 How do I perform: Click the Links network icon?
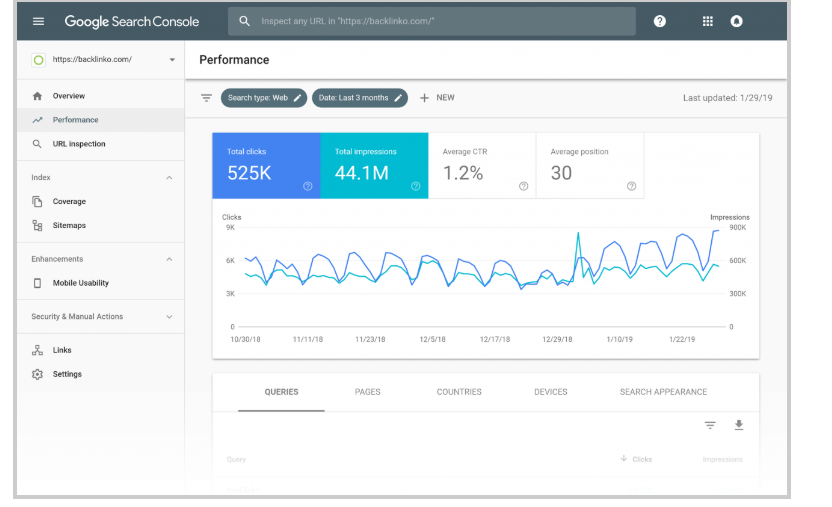[x=37, y=350]
